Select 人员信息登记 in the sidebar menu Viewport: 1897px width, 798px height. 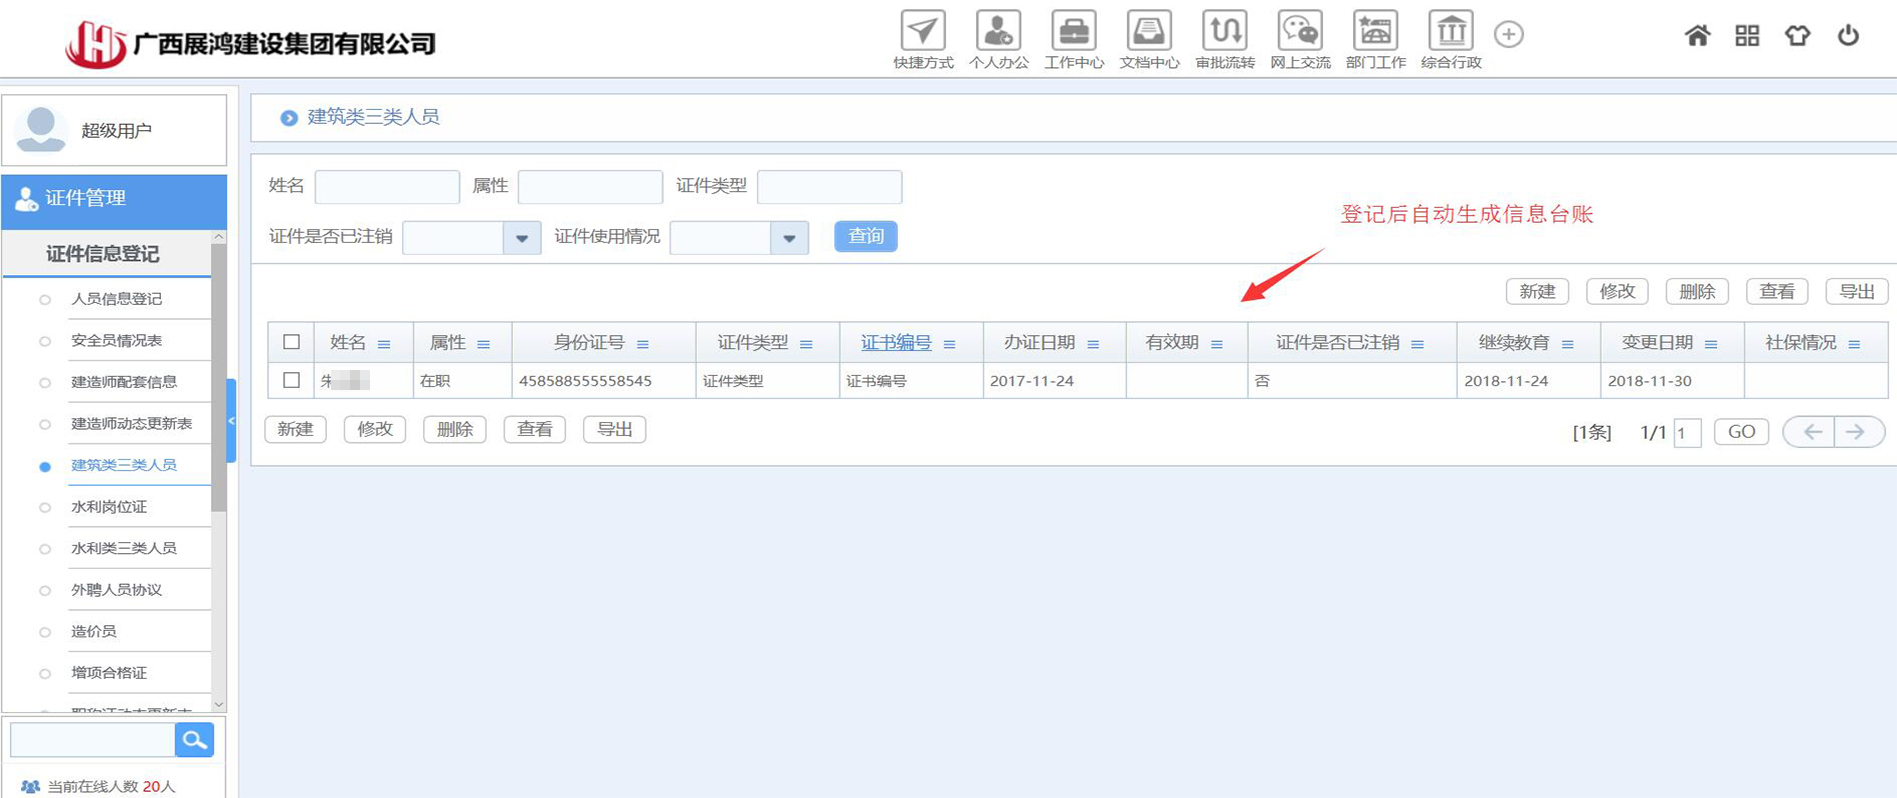(116, 299)
